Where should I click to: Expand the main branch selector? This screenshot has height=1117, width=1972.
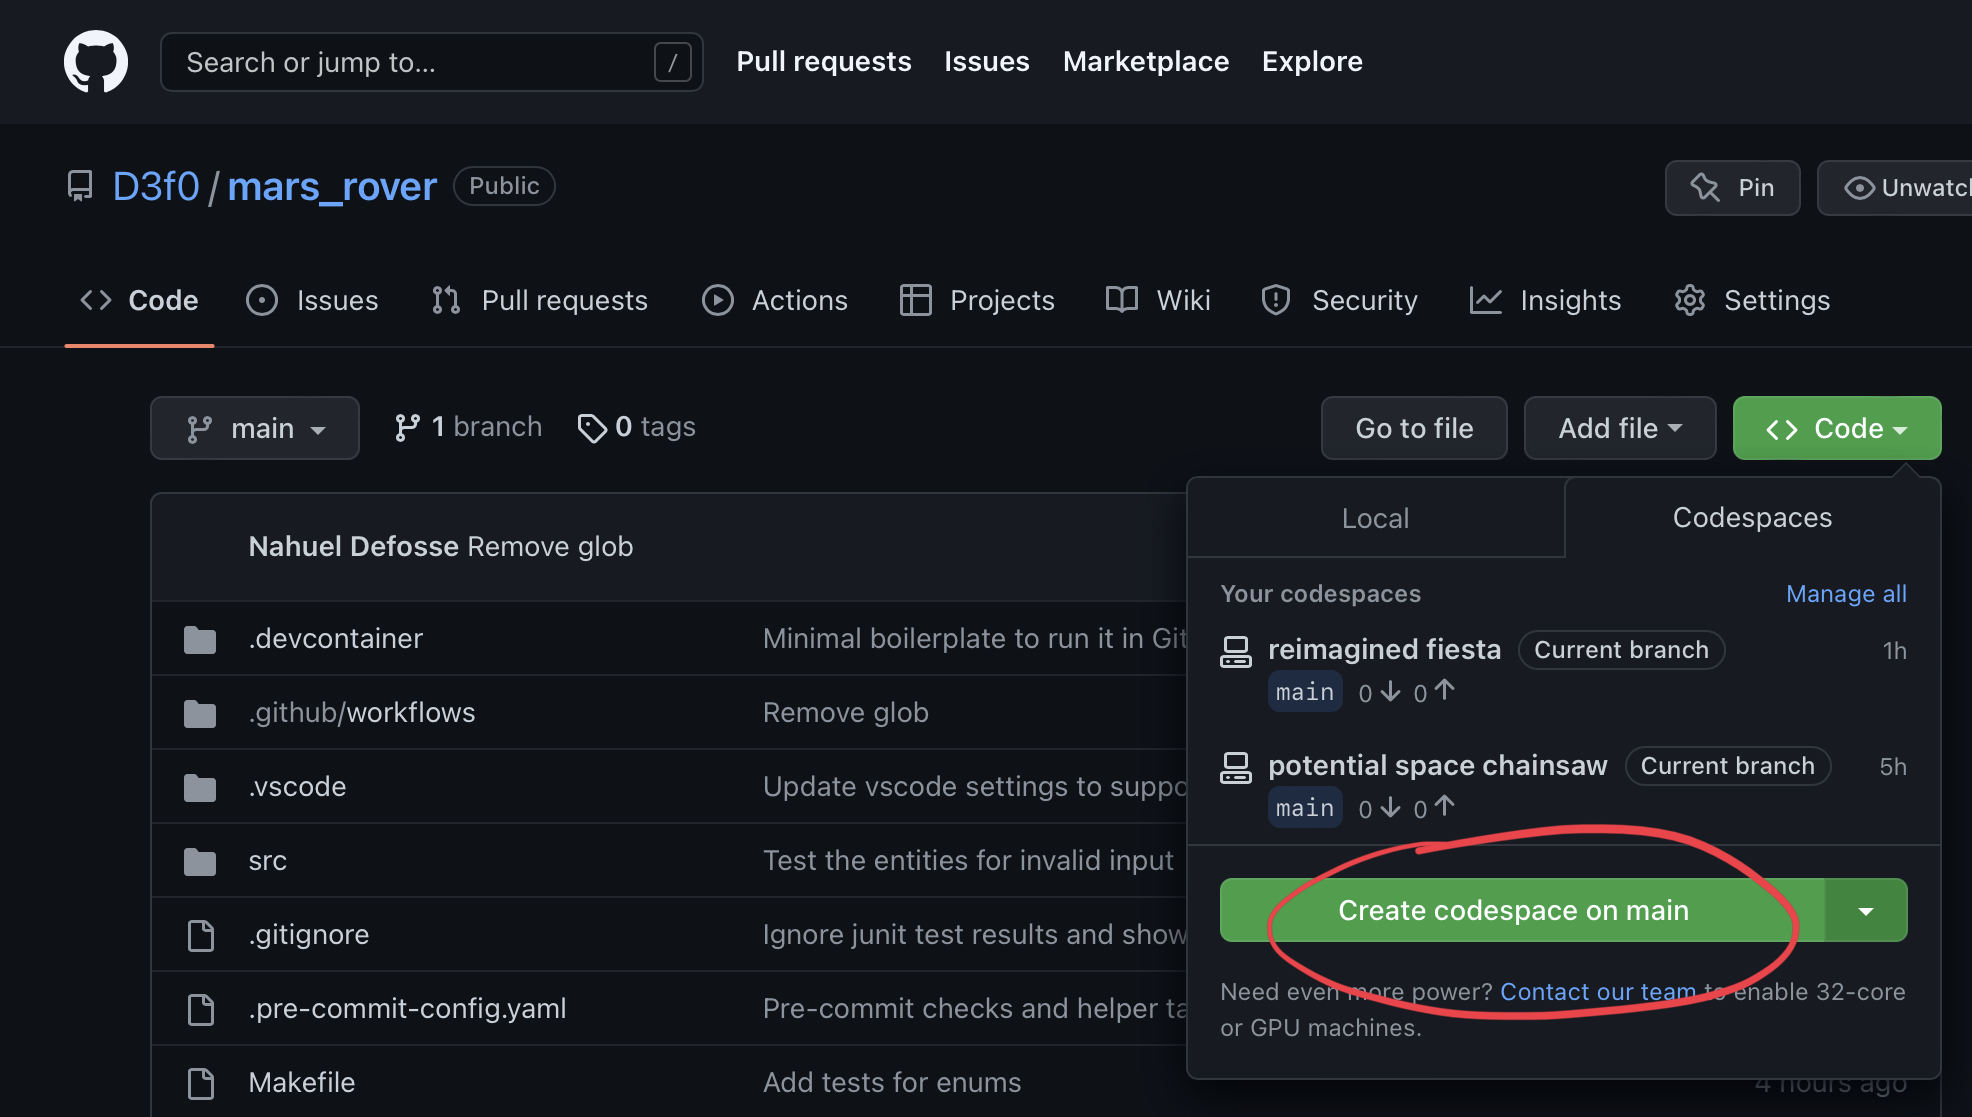coord(255,428)
